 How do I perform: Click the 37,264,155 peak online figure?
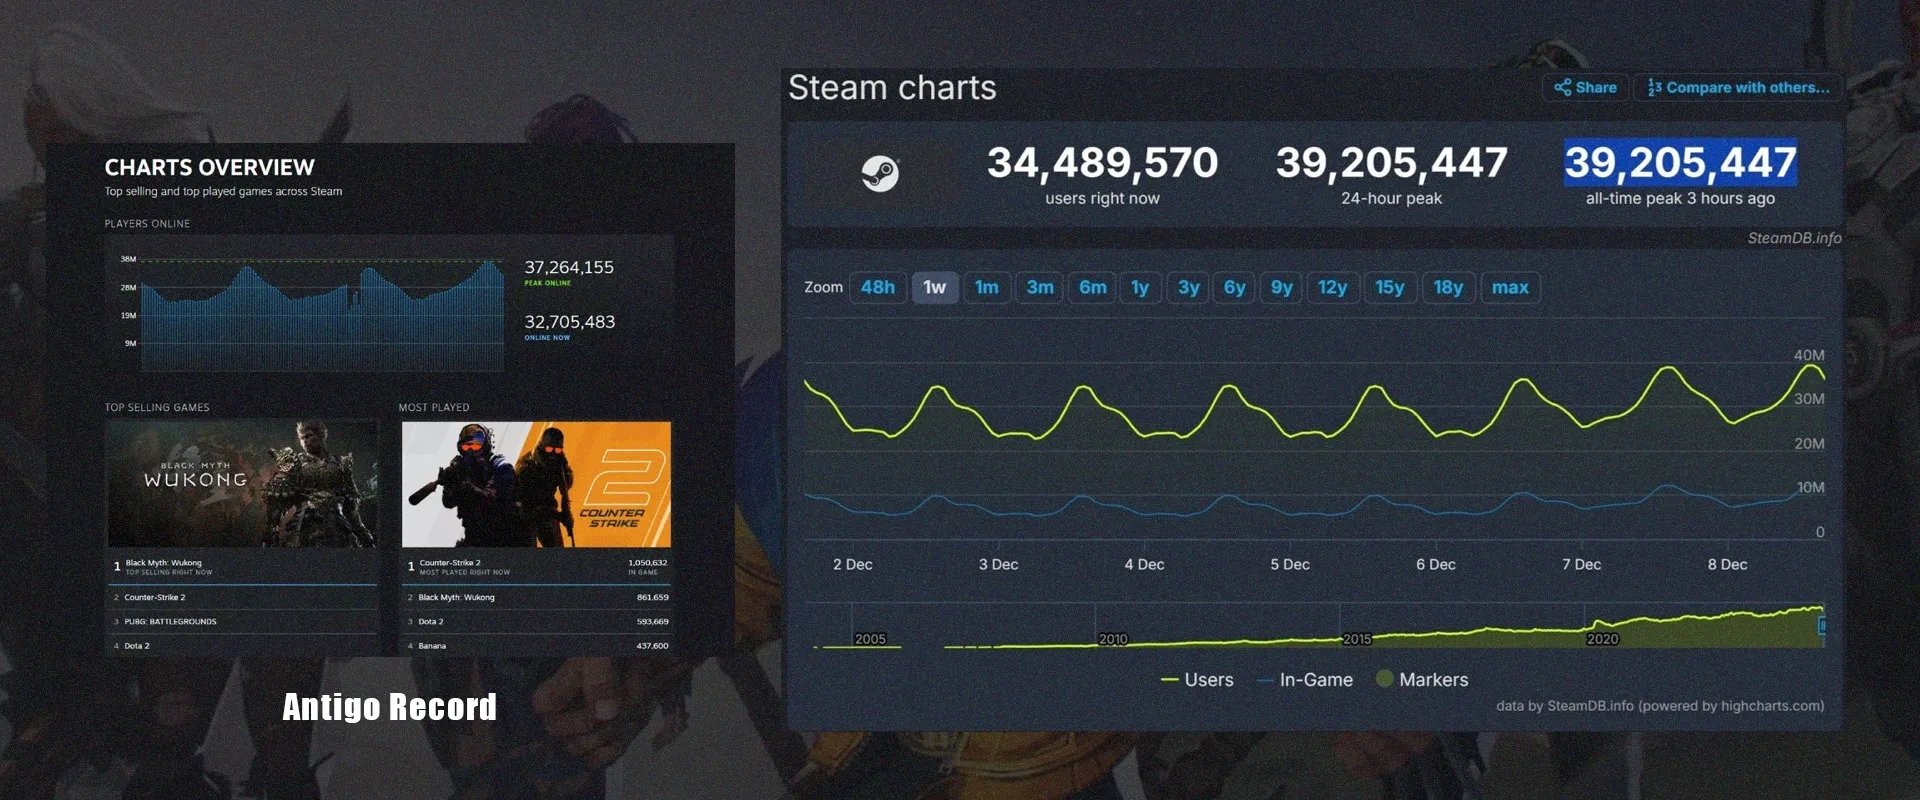(x=569, y=267)
